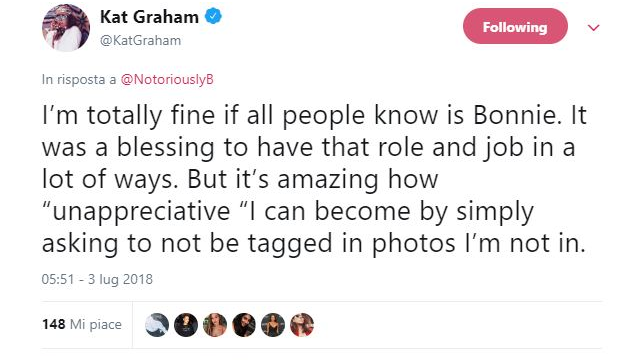Open the liker avatar wearing a black dress
This screenshot has height=360, width=640.
tap(273, 325)
